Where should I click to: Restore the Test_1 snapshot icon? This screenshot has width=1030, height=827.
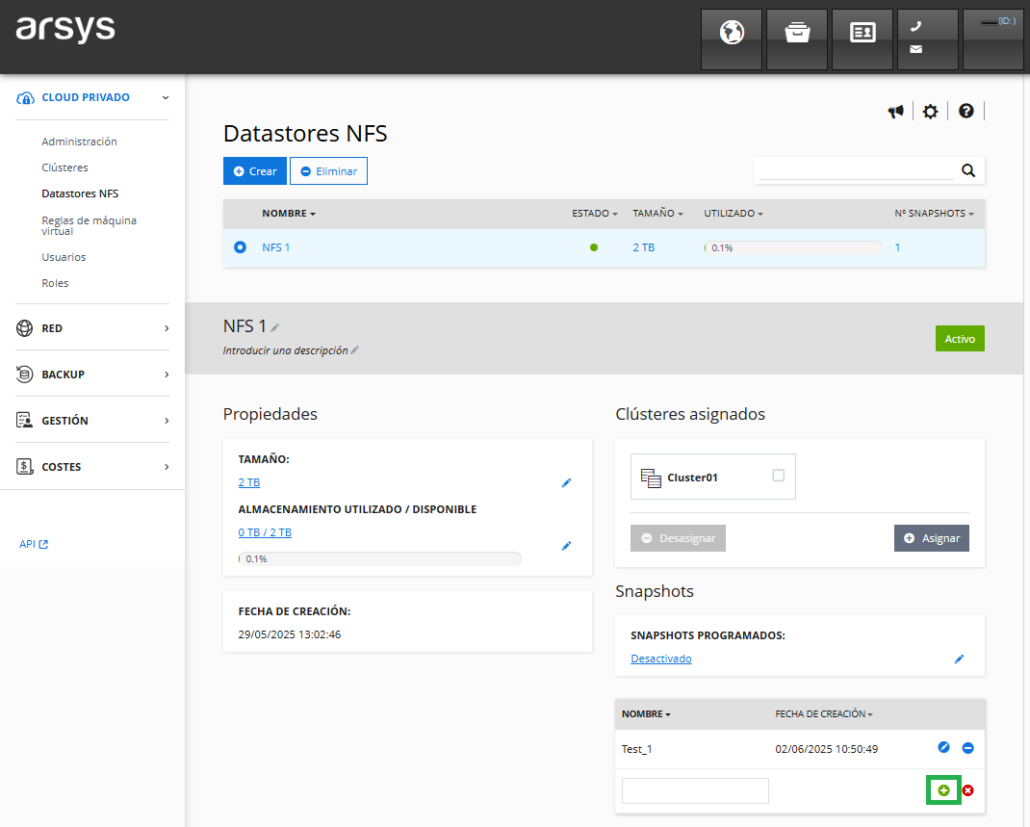[943, 748]
